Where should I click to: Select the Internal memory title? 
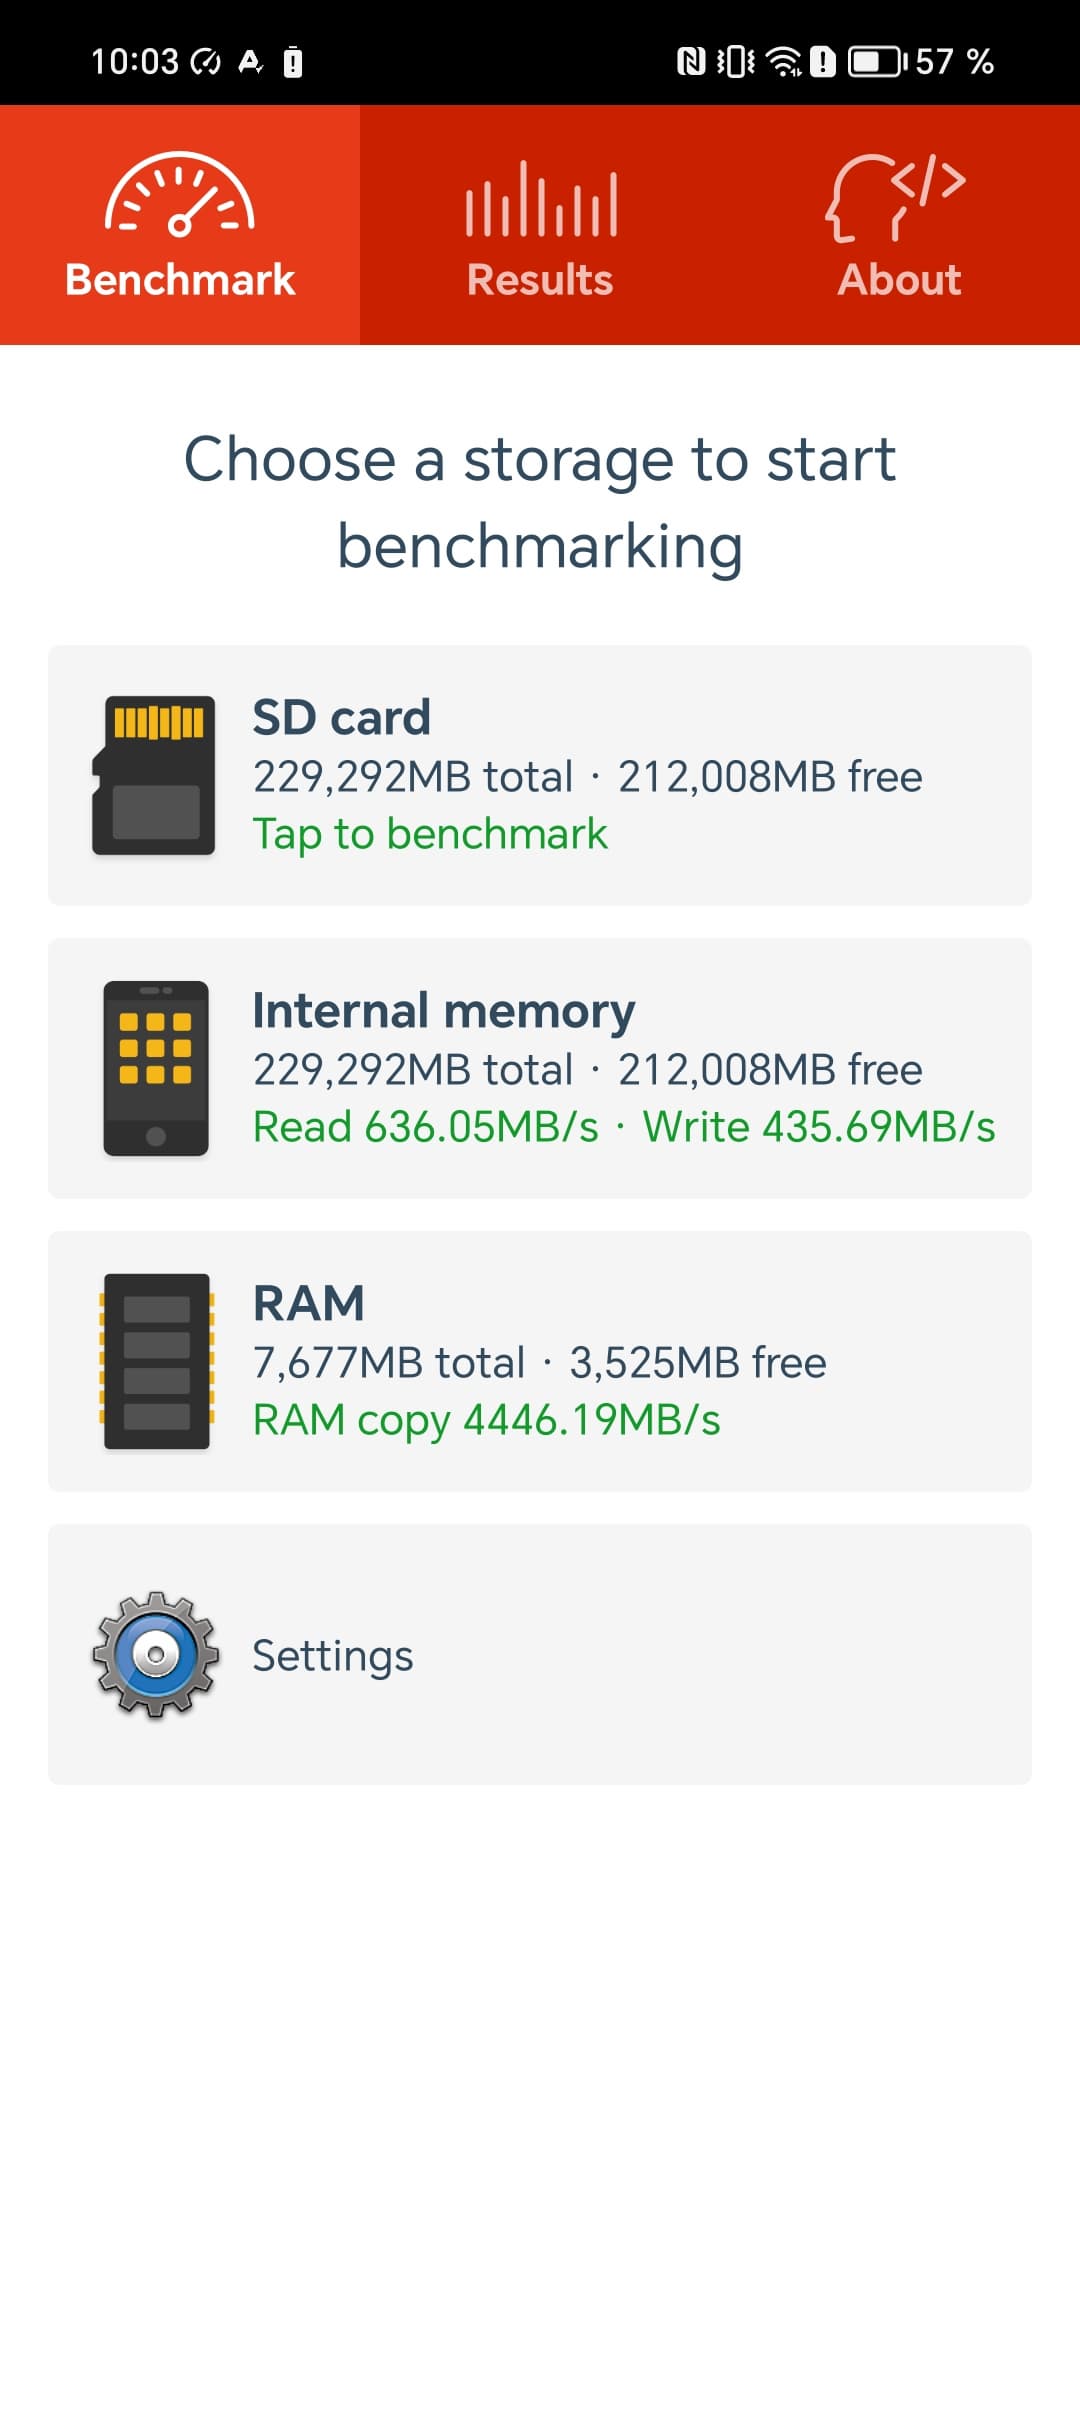[x=443, y=1010]
